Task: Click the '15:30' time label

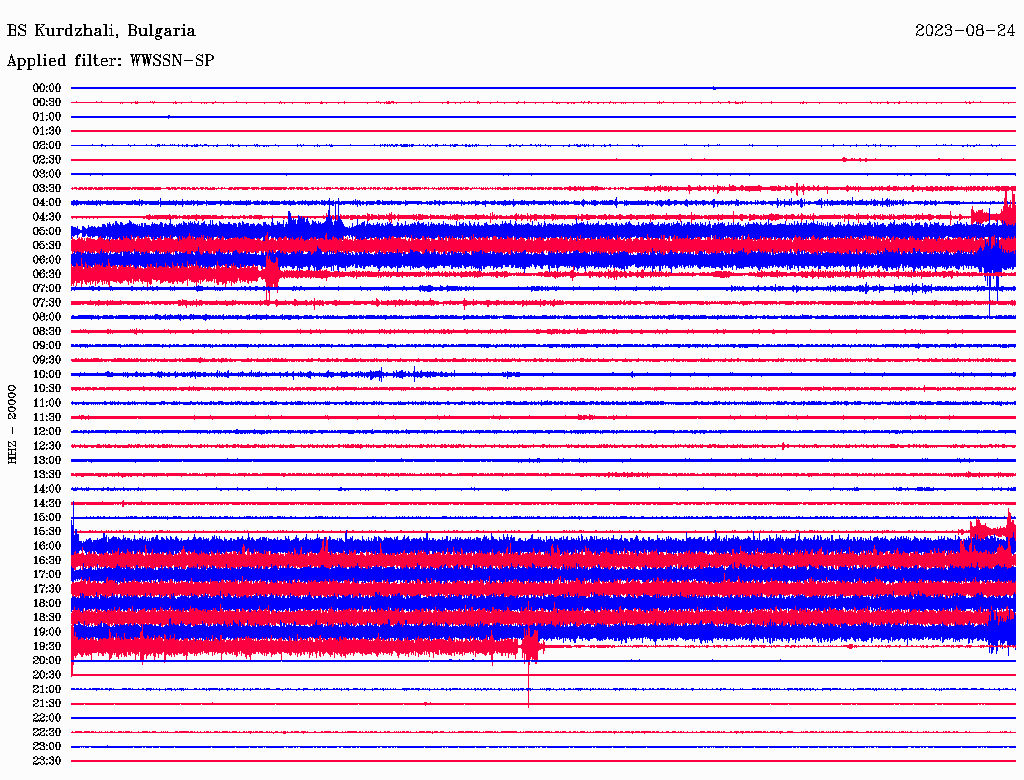Action: (47, 532)
